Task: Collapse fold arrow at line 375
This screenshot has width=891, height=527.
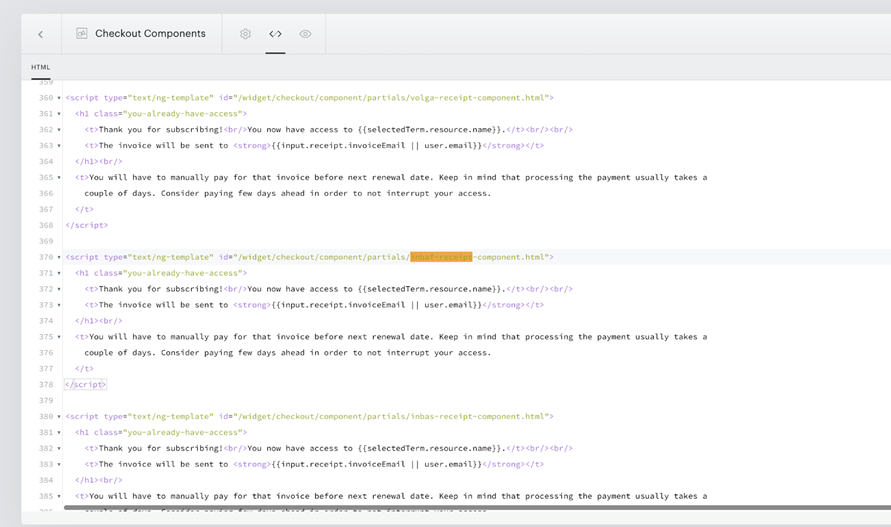Action: point(59,337)
